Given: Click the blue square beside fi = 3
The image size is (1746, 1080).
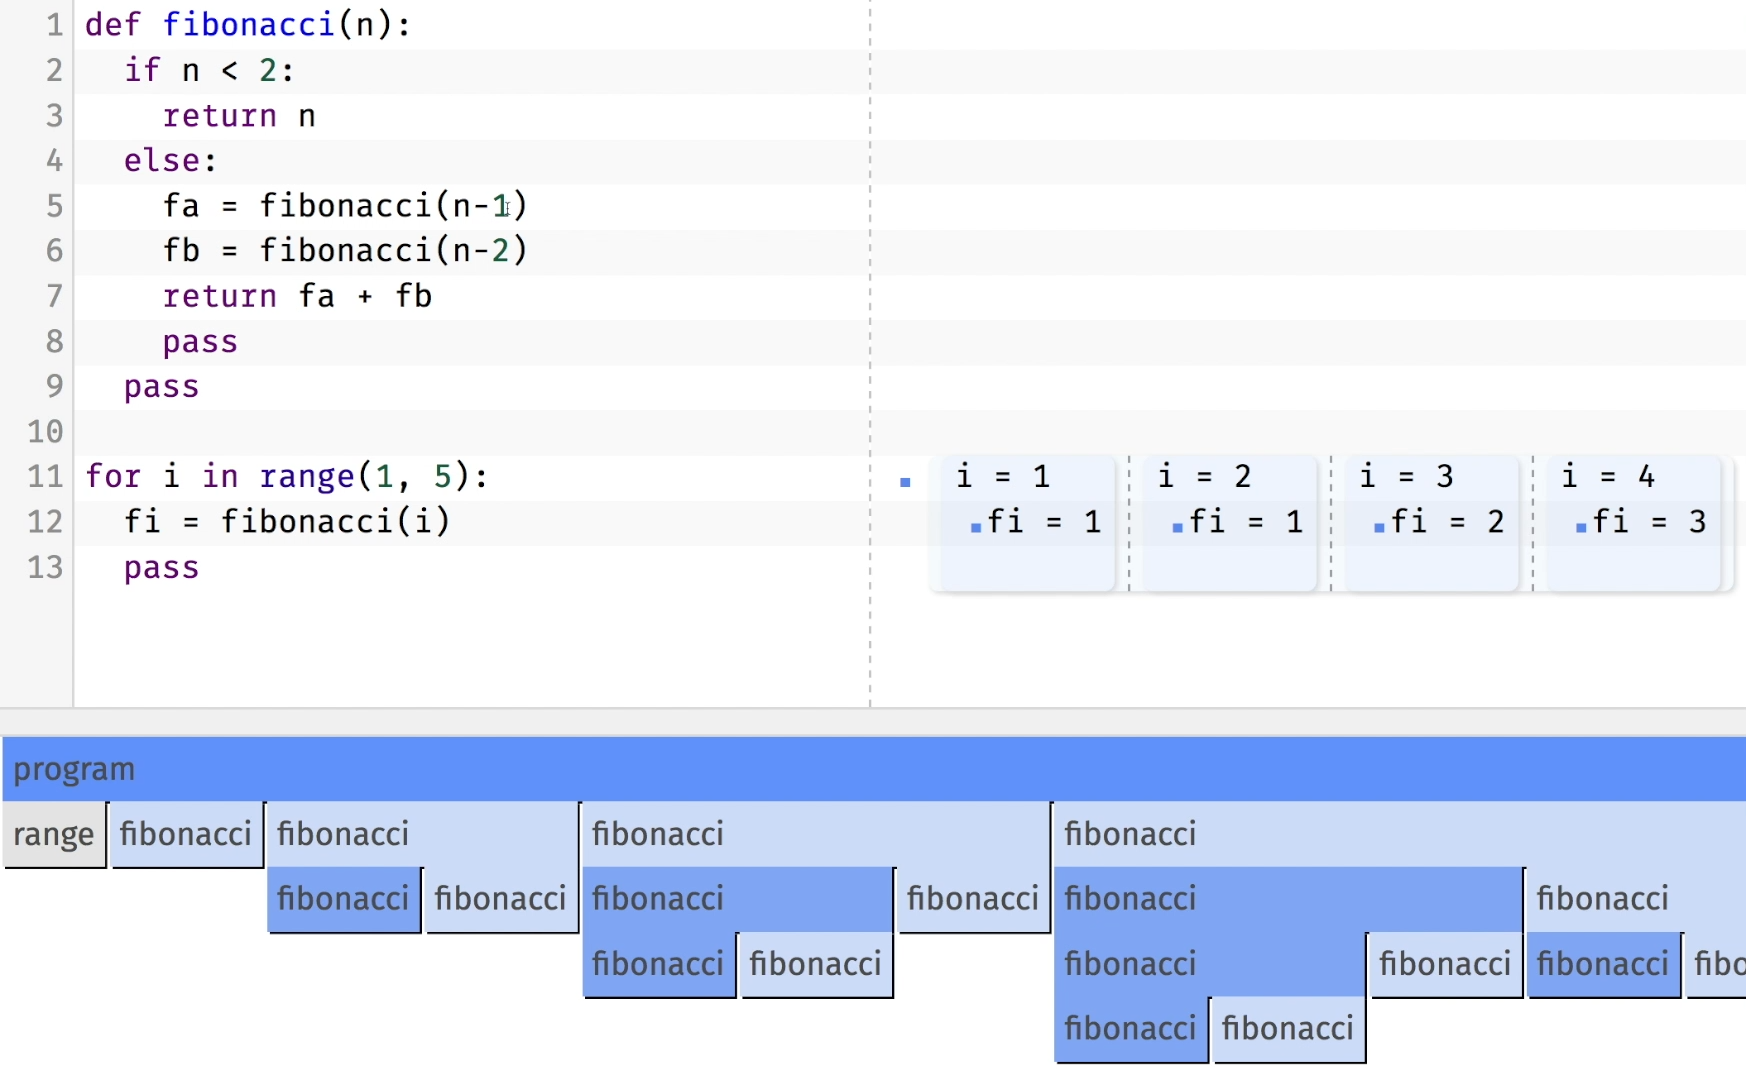Looking at the screenshot, I should (x=1581, y=527).
